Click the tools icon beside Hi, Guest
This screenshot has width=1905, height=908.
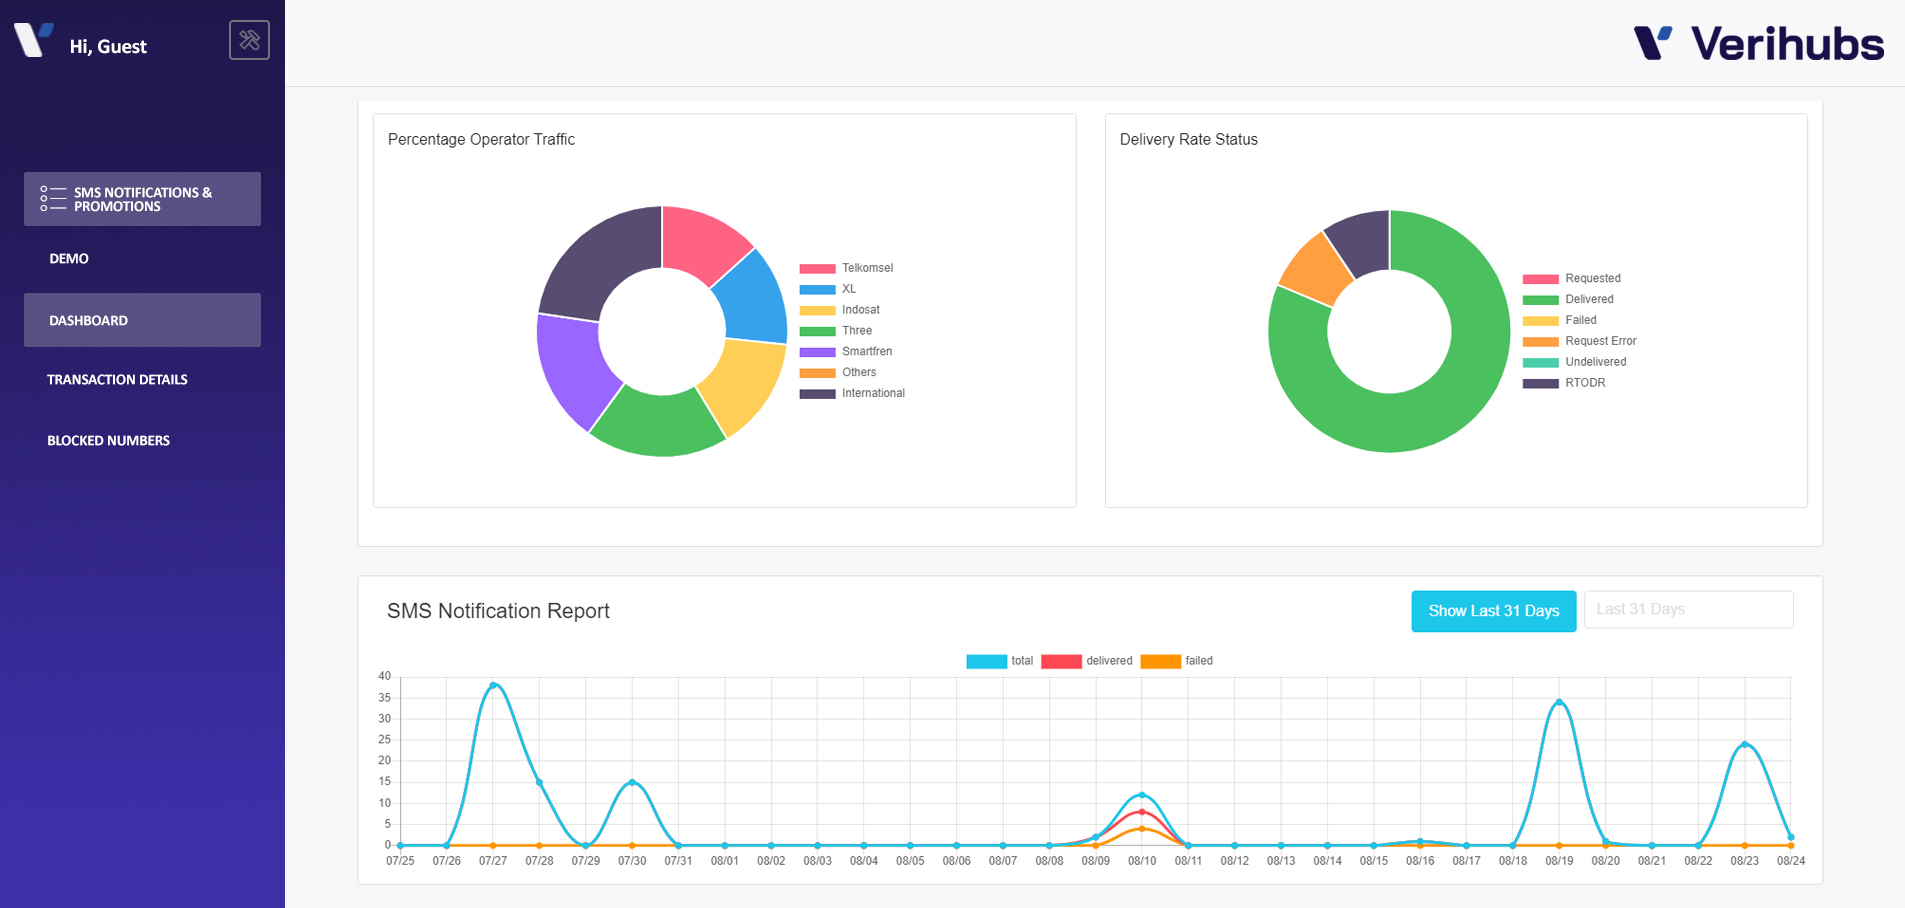coord(249,40)
